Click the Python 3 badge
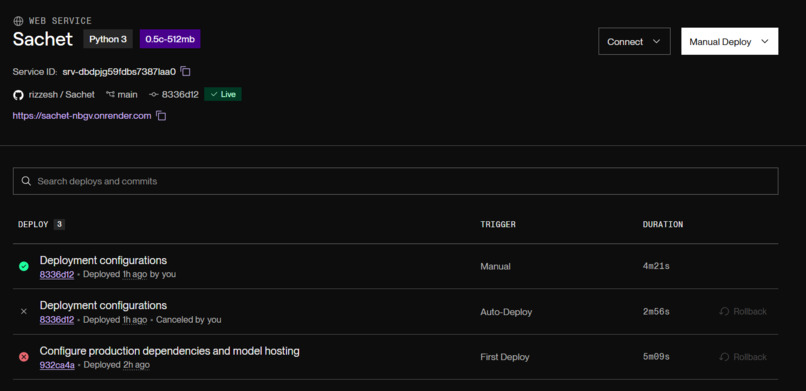This screenshot has width=806, height=391. tap(108, 39)
